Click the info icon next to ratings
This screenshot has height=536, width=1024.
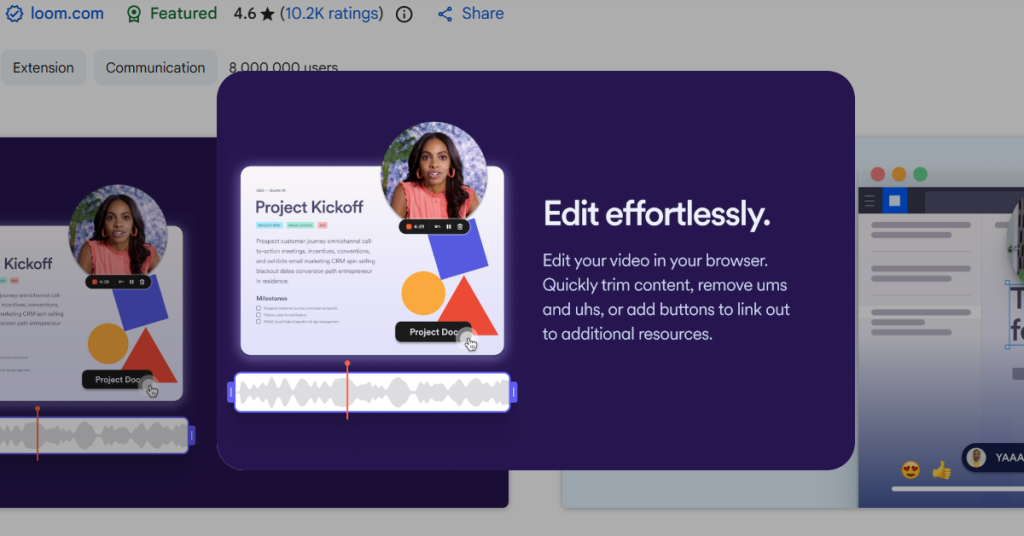pos(404,14)
